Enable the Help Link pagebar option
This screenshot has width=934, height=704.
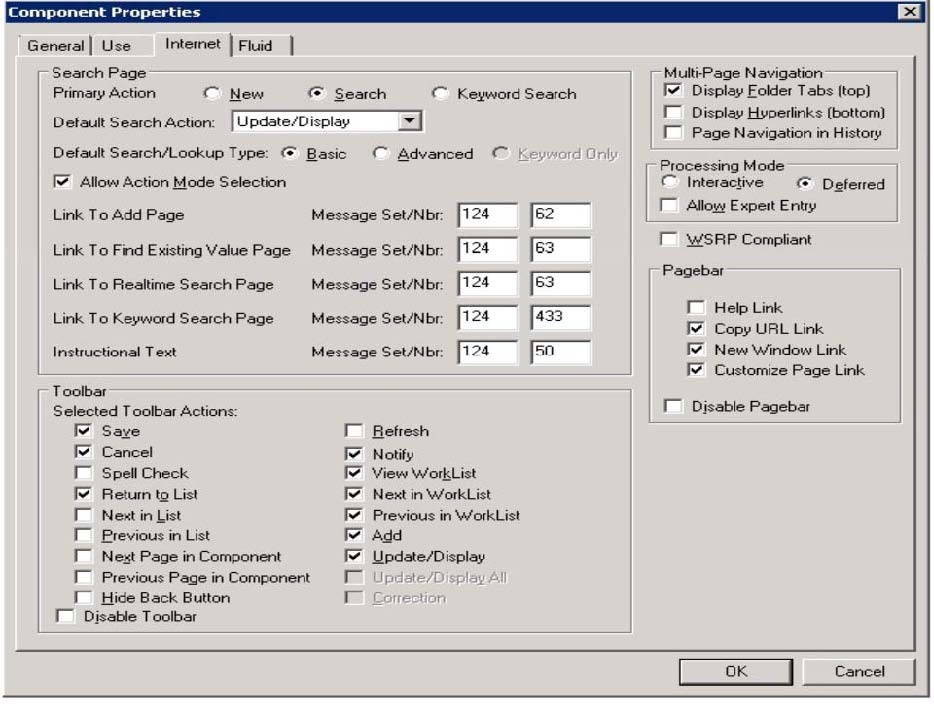[696, 308]
